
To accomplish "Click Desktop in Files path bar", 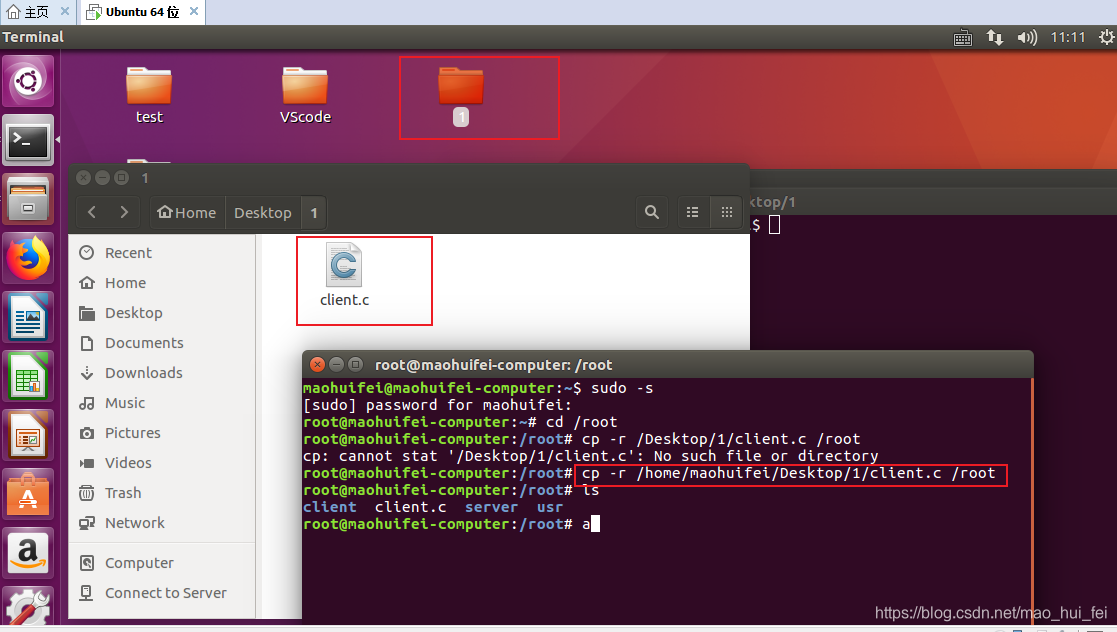I will [263, 212].
